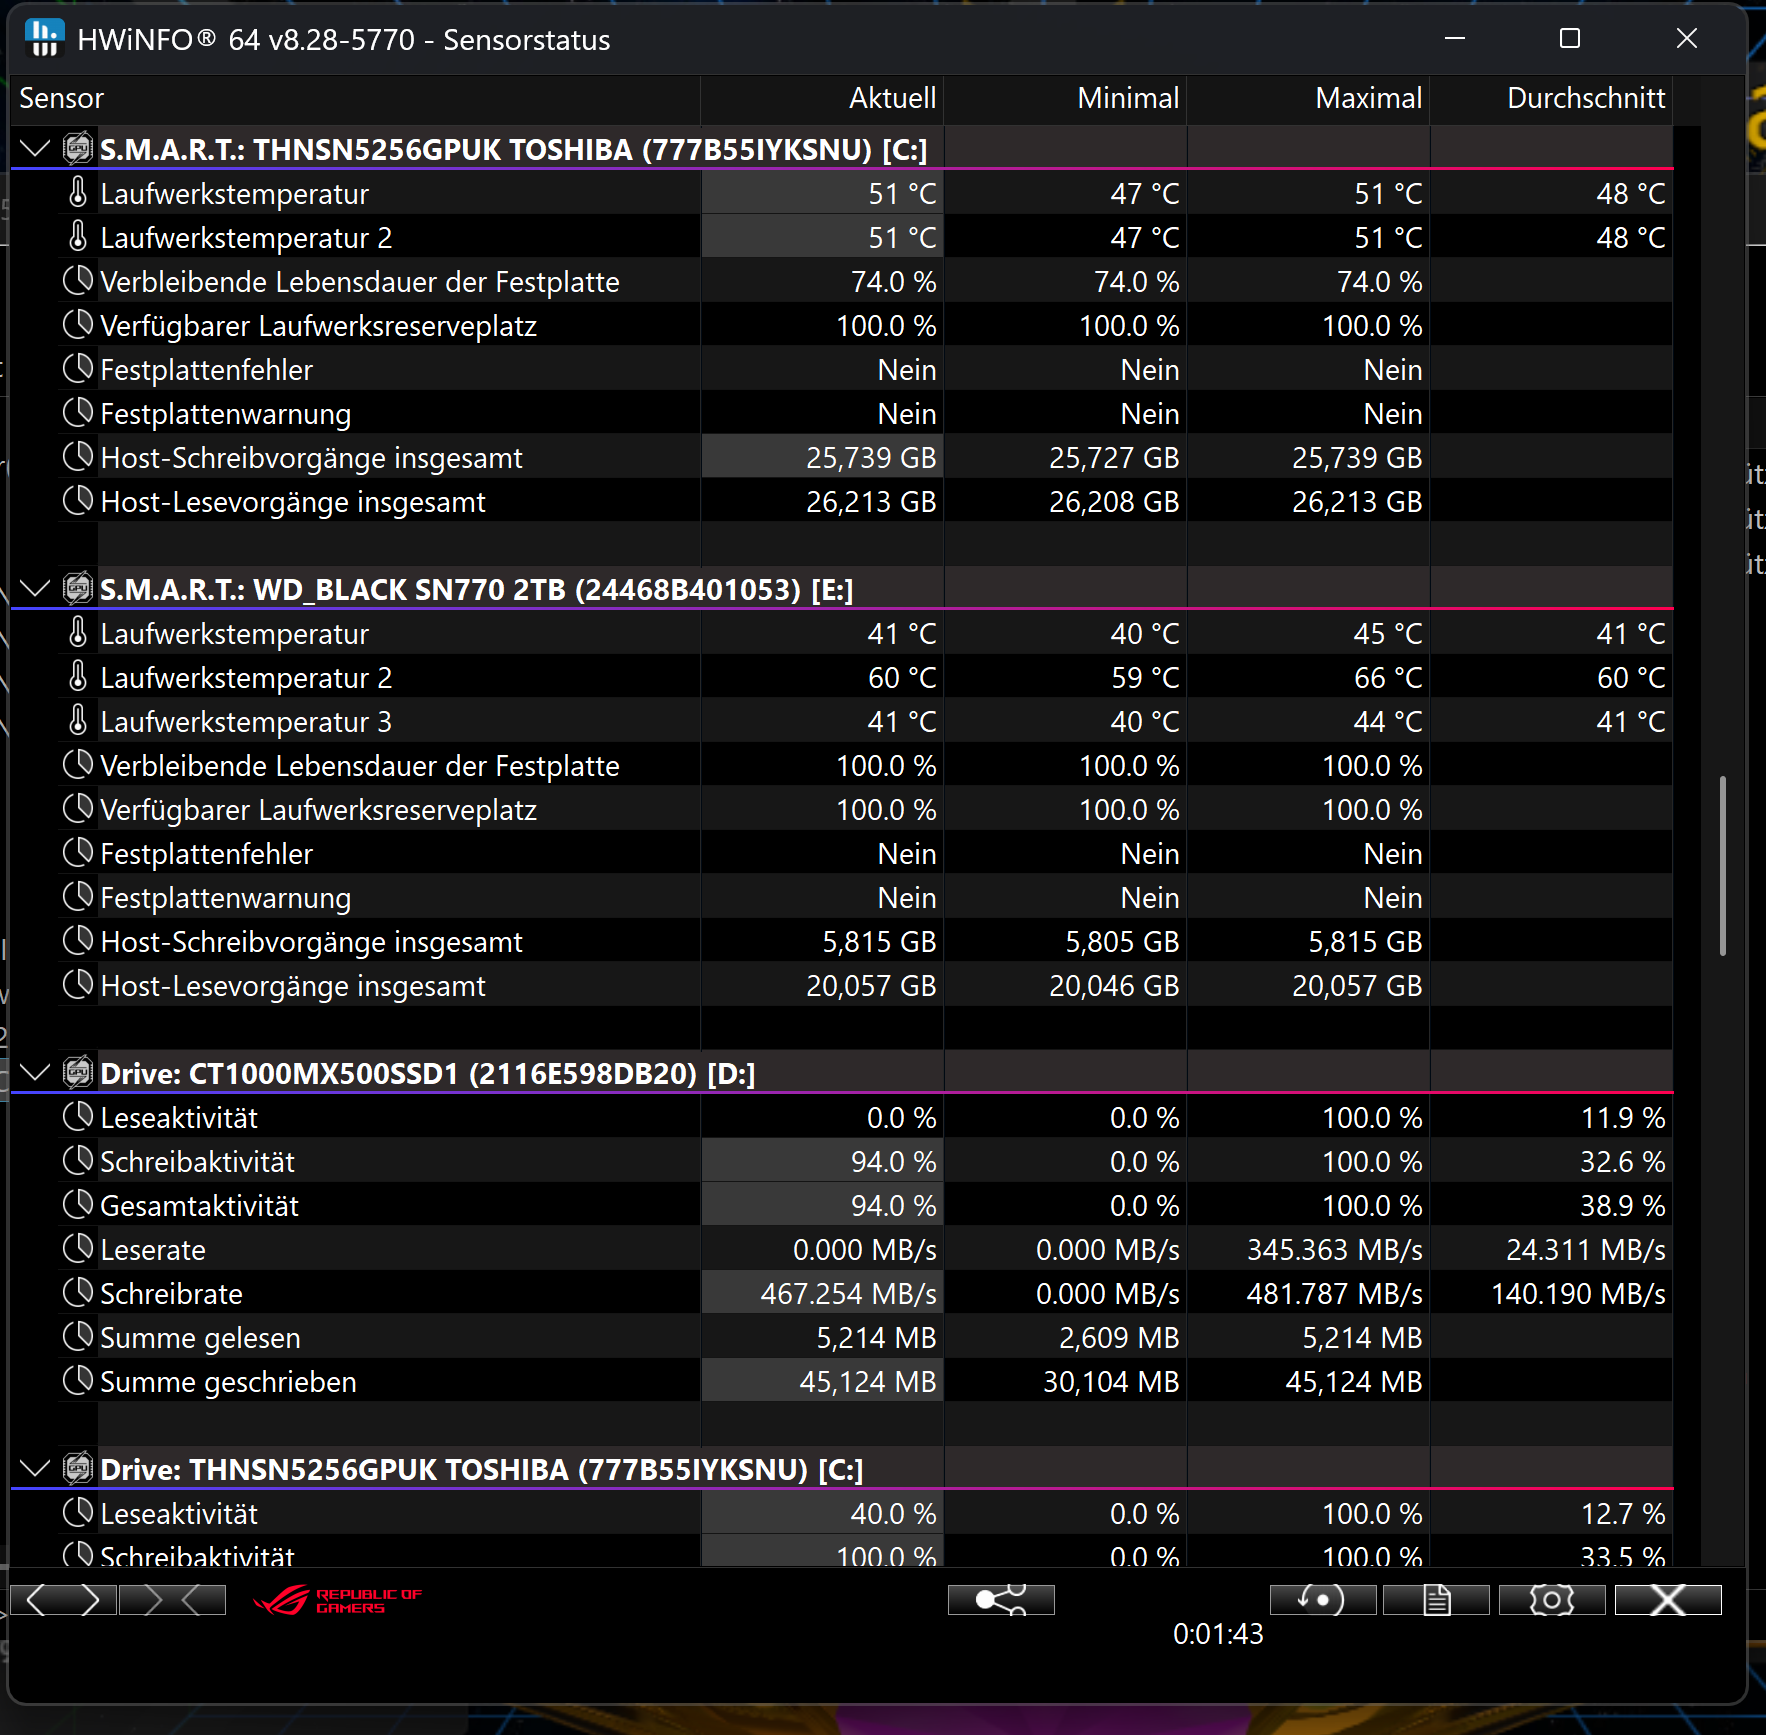Start logging with the document button
The height and width of the screenshot is (1735, 1766).
tap(1436, 1600)
